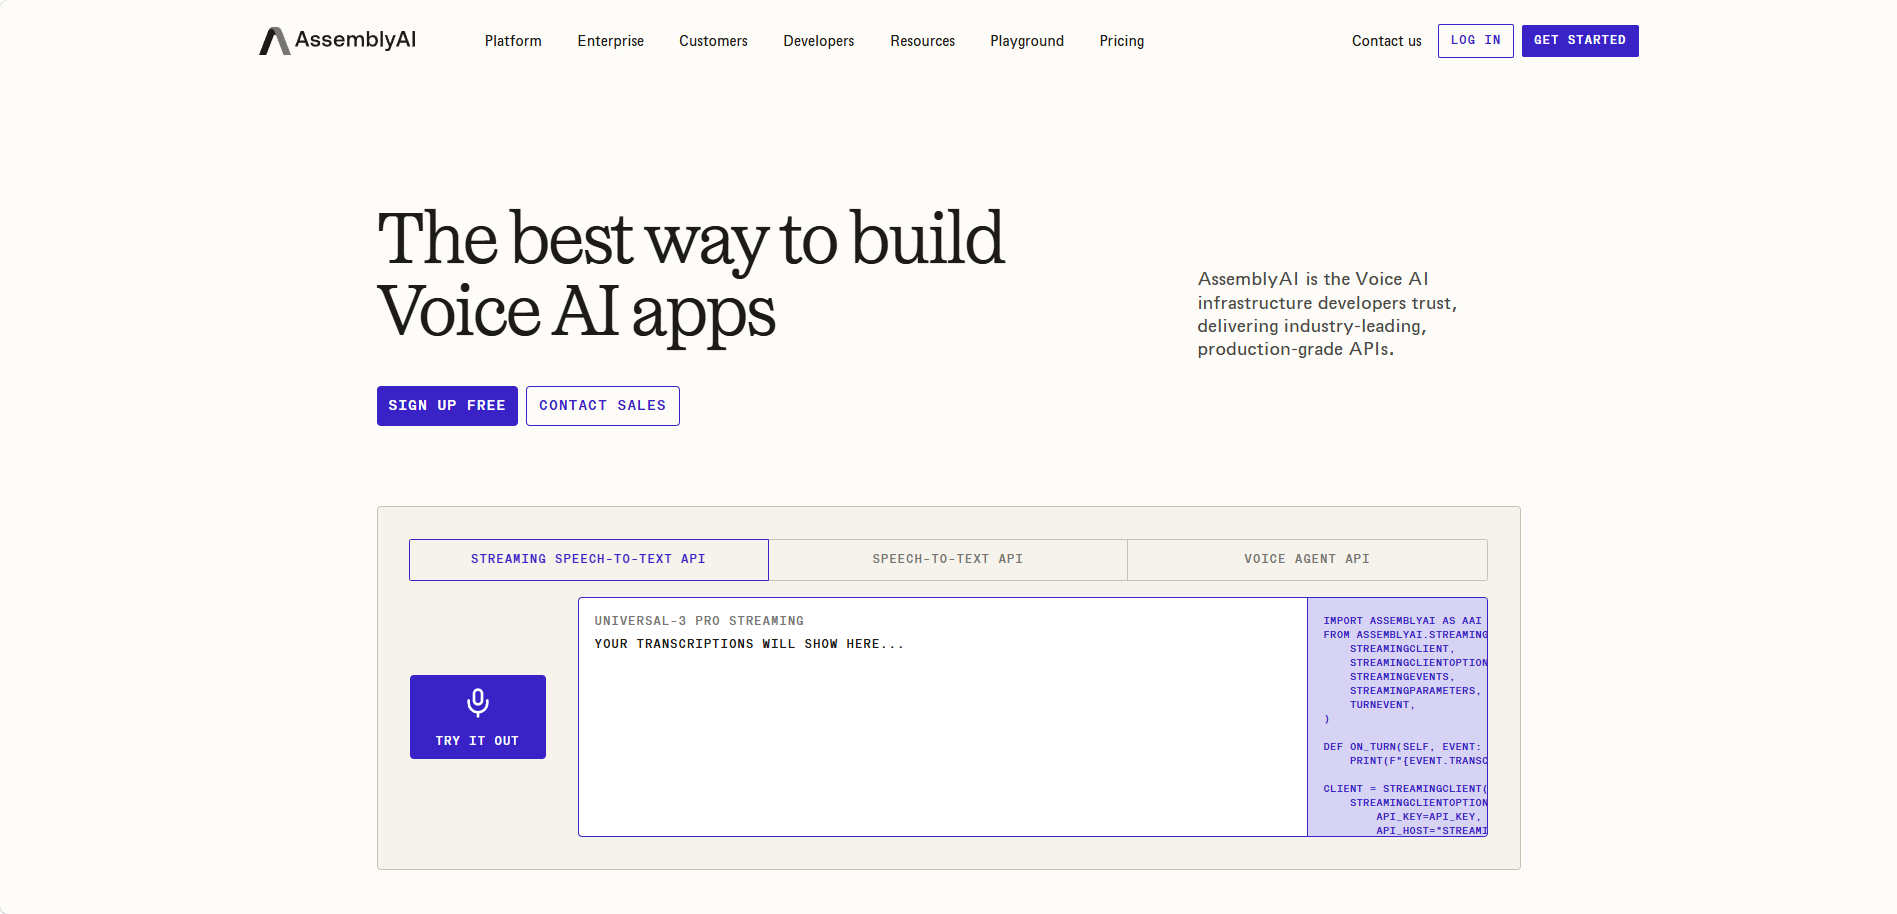Click the microphone Try It Out button
1897x914 pixels.
click(x=478, y=717)
